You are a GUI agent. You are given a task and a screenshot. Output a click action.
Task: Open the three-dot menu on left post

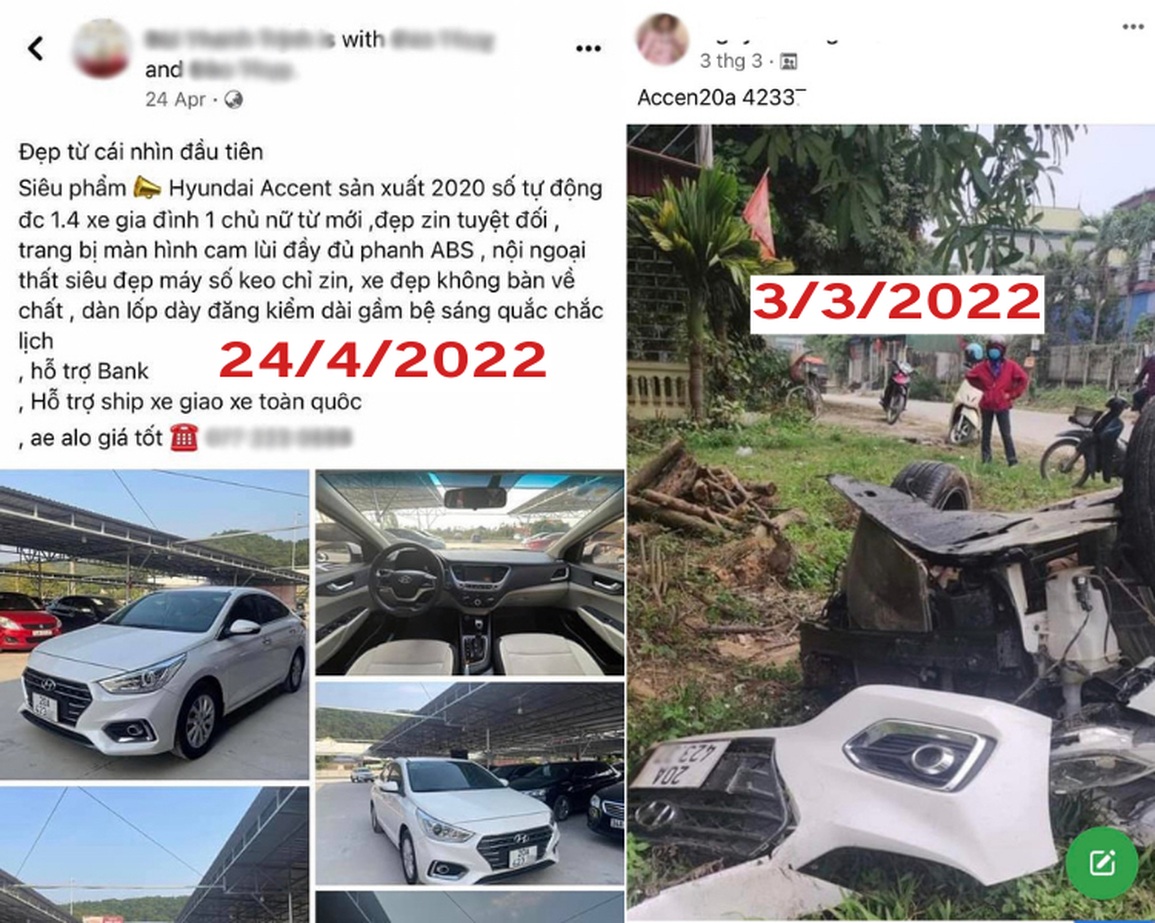pos(588,49)
